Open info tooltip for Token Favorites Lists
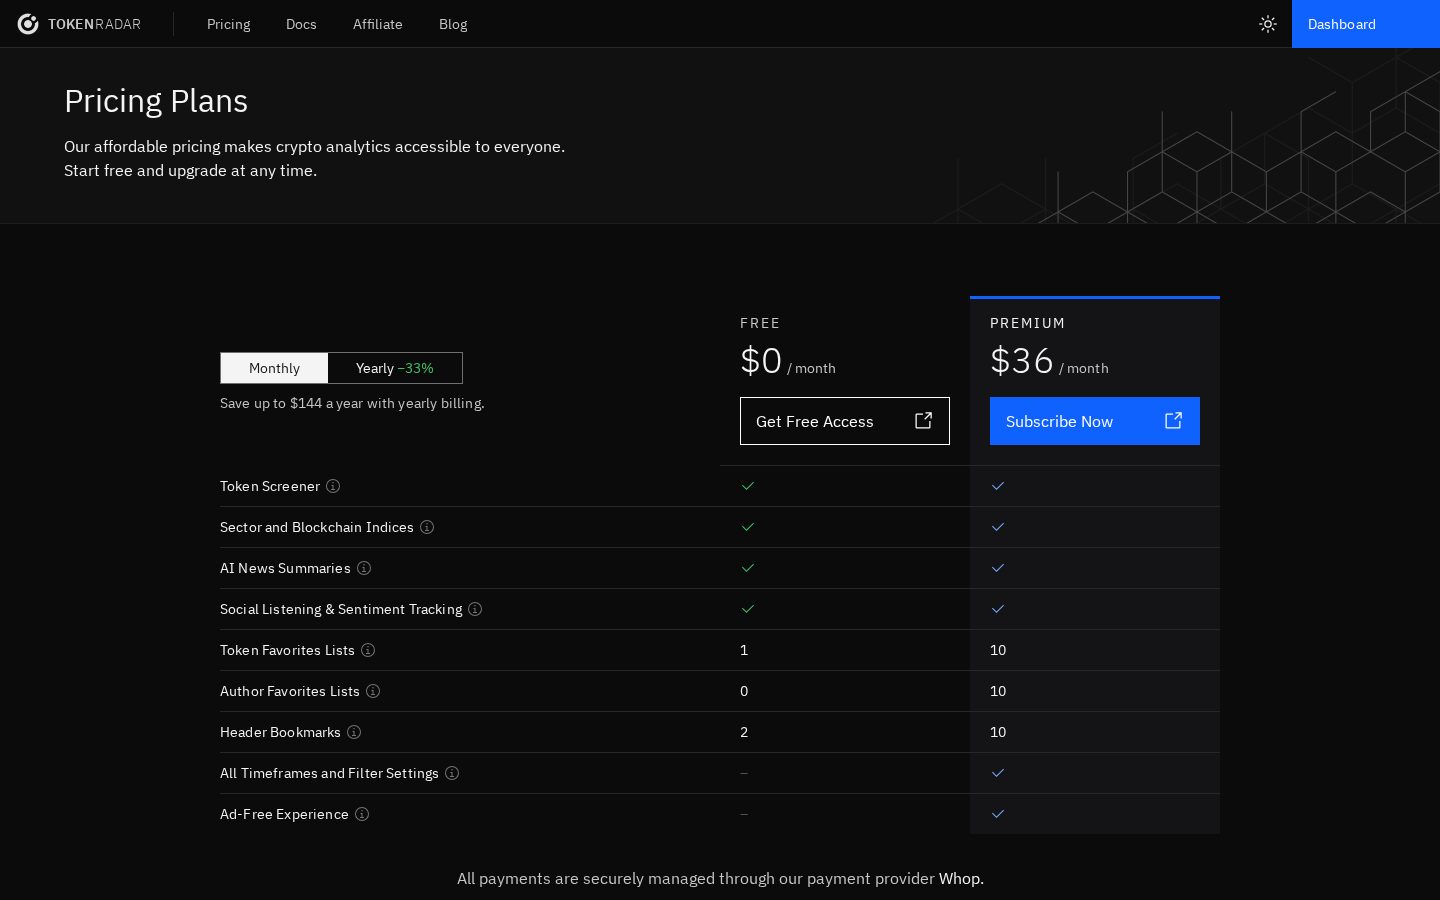Screen dimensions: 1440x900 coord(368,650)
